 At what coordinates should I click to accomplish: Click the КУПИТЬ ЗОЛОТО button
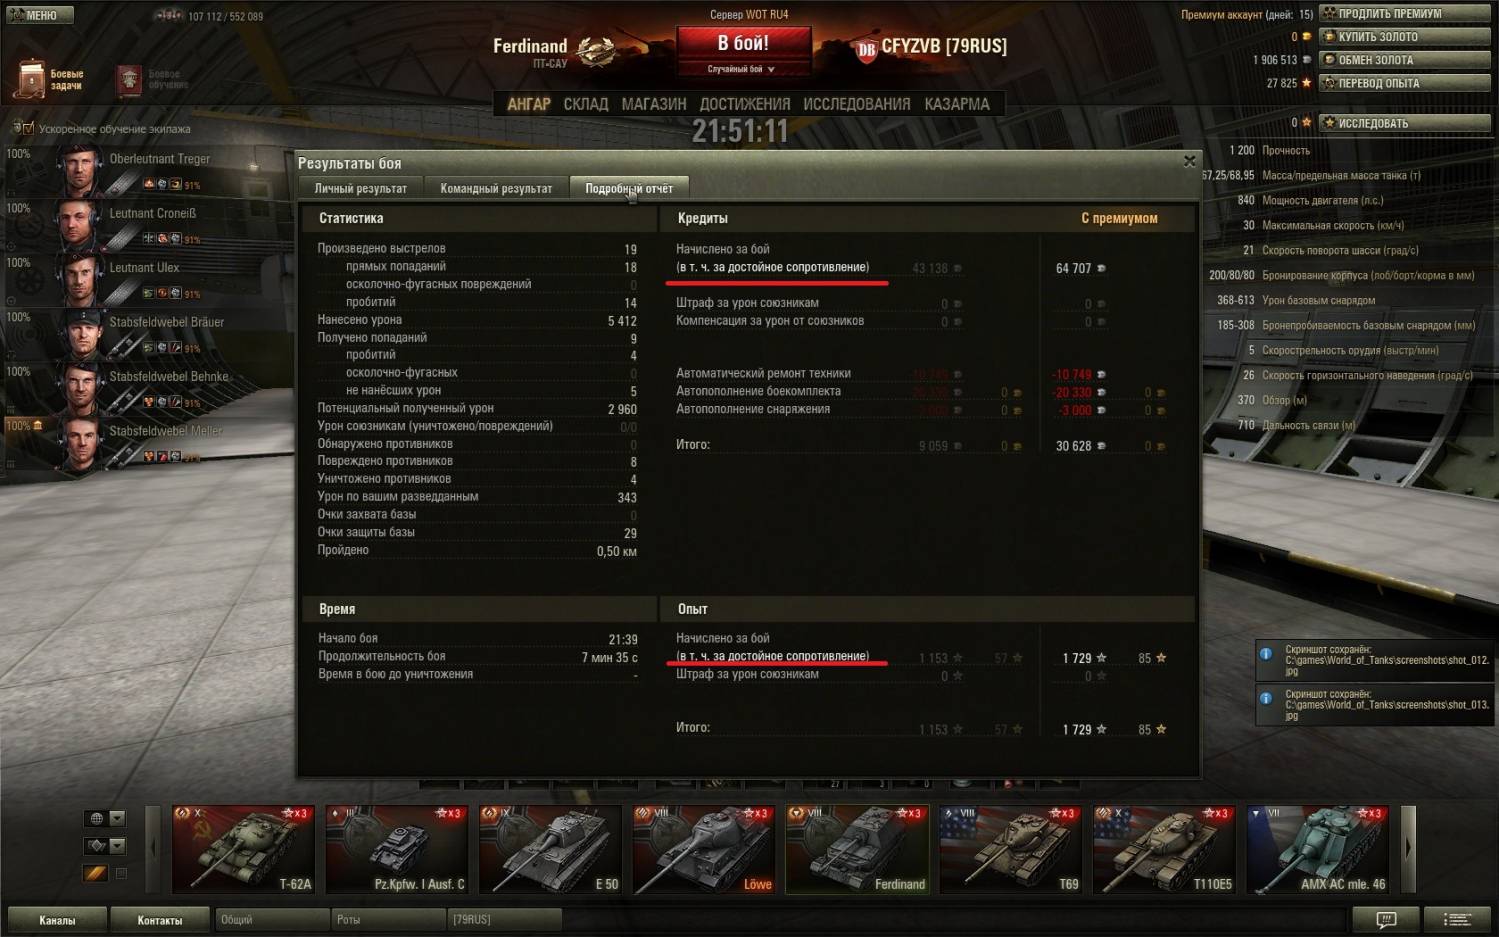(1405, 37)
